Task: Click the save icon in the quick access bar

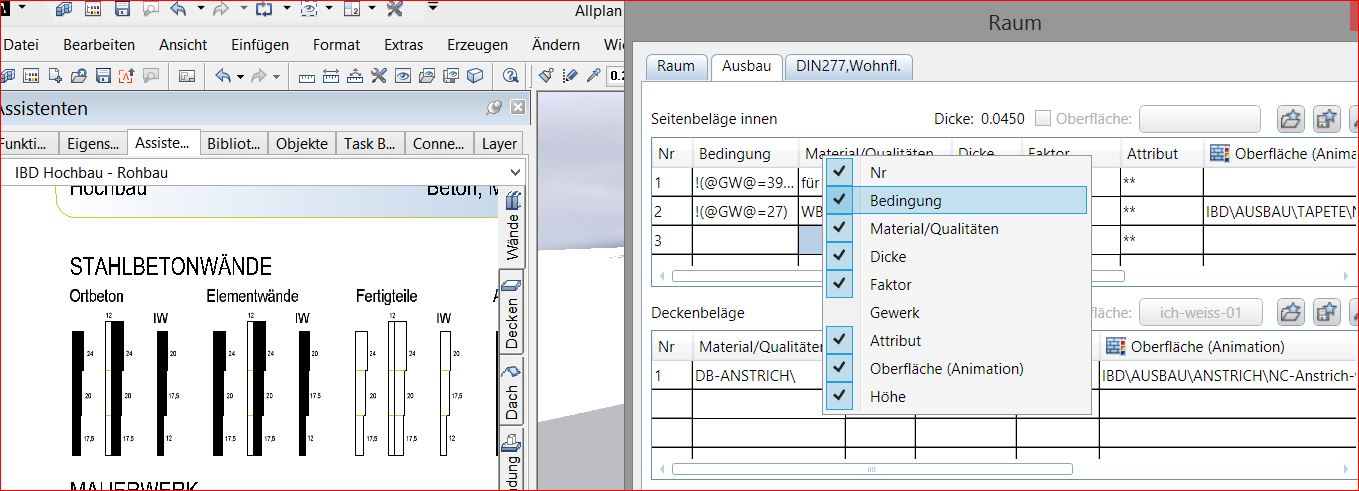Action: pyautogui.click(x=122, y=11)
